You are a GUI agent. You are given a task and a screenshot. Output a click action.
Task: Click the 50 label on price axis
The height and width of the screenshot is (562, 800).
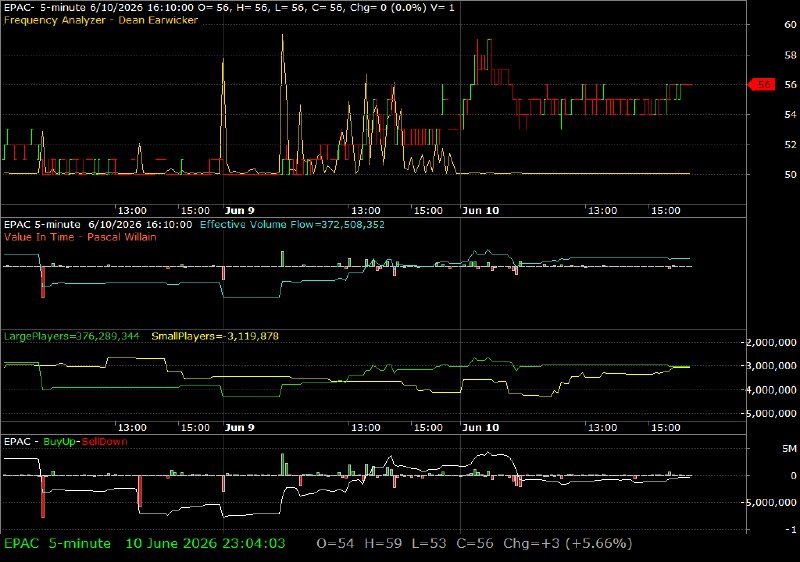pyautogui.click(x=790, y=175)
